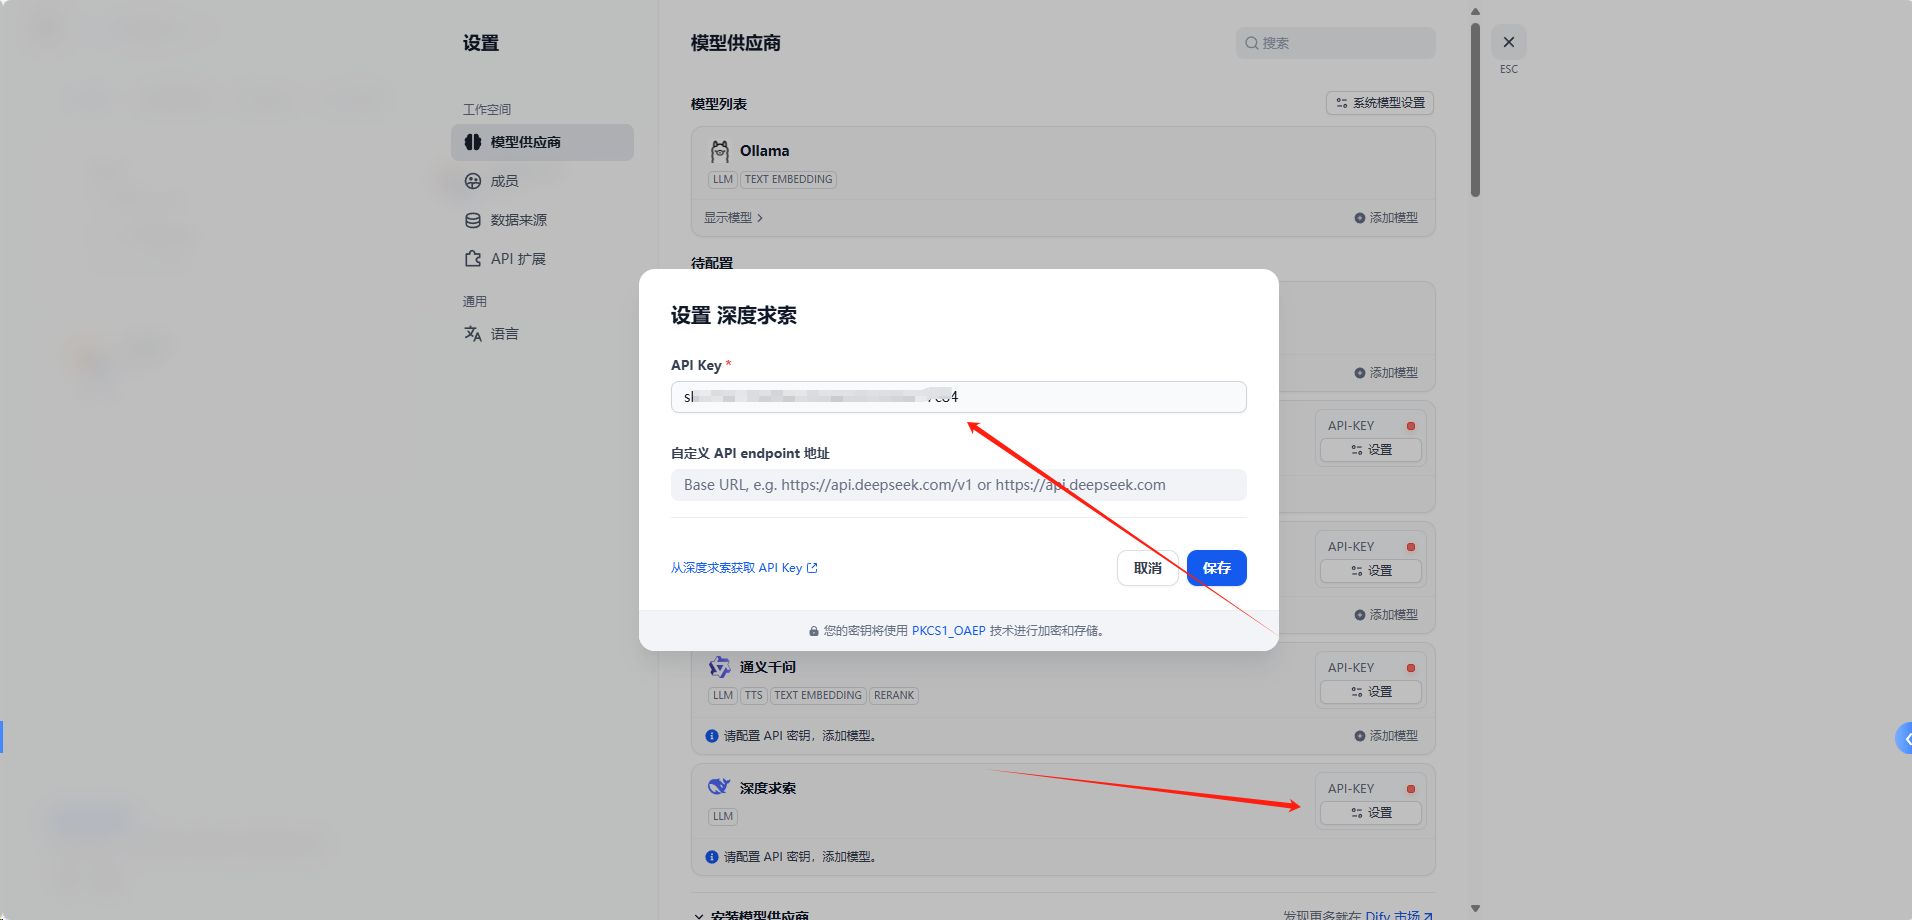Click the scrollbar down arrow
Viewport: 1912px width, 920px height.
pyautogui.click(x=1475, y=909)
